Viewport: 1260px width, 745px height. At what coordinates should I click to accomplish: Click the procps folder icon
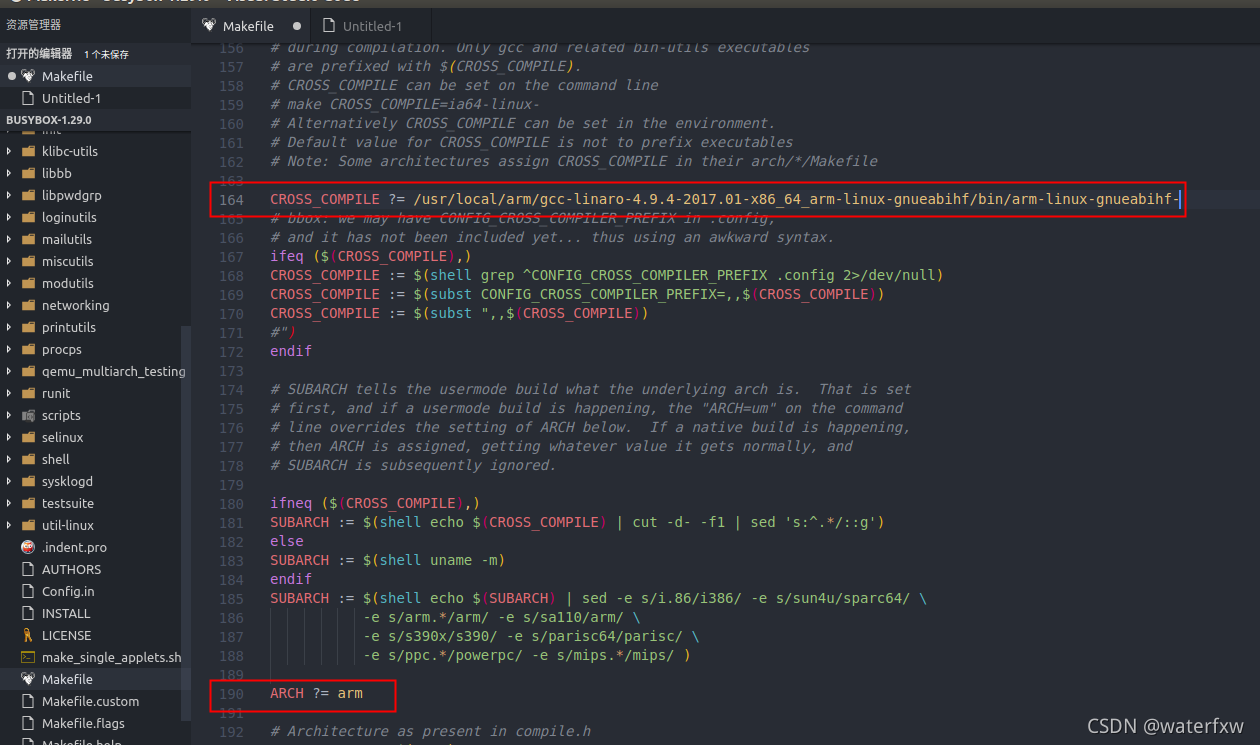tap(28, 349)
